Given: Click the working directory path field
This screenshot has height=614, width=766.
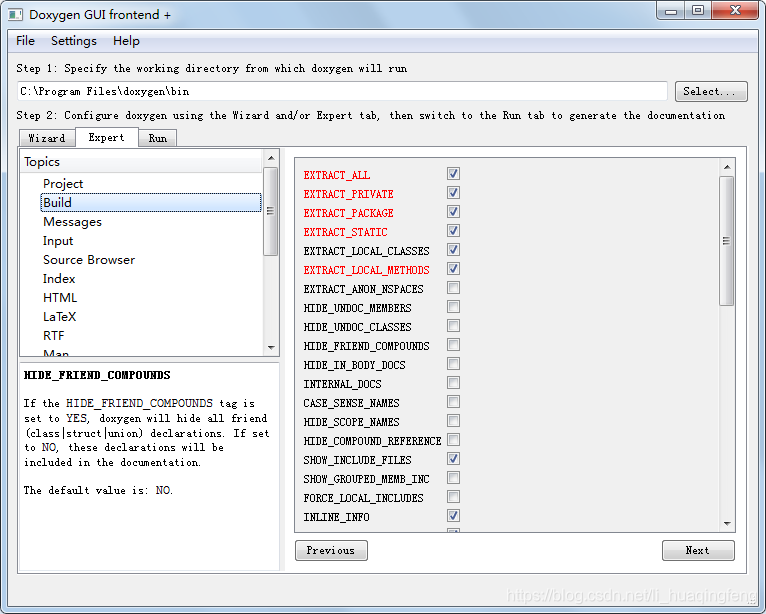Looking at the screenshot, I should (x=342, y=91).
